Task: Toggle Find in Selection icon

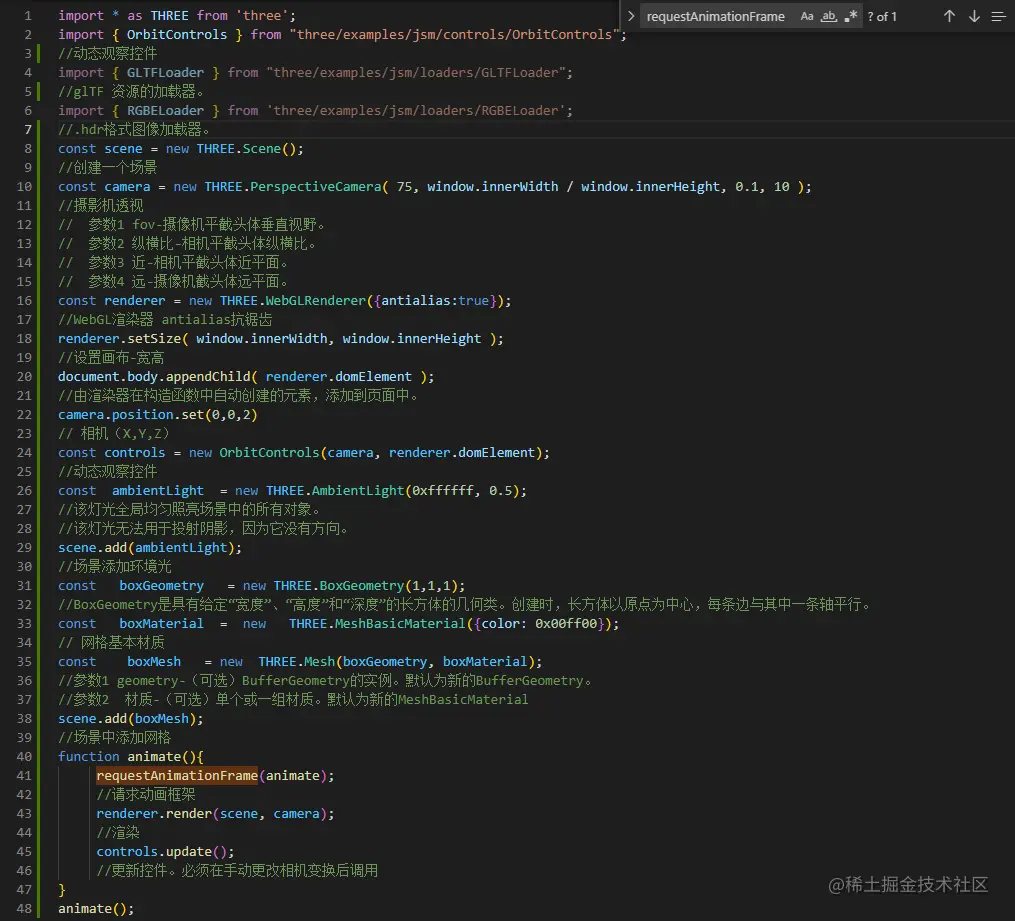Action: pyautogui.click(x=998, y=16)
